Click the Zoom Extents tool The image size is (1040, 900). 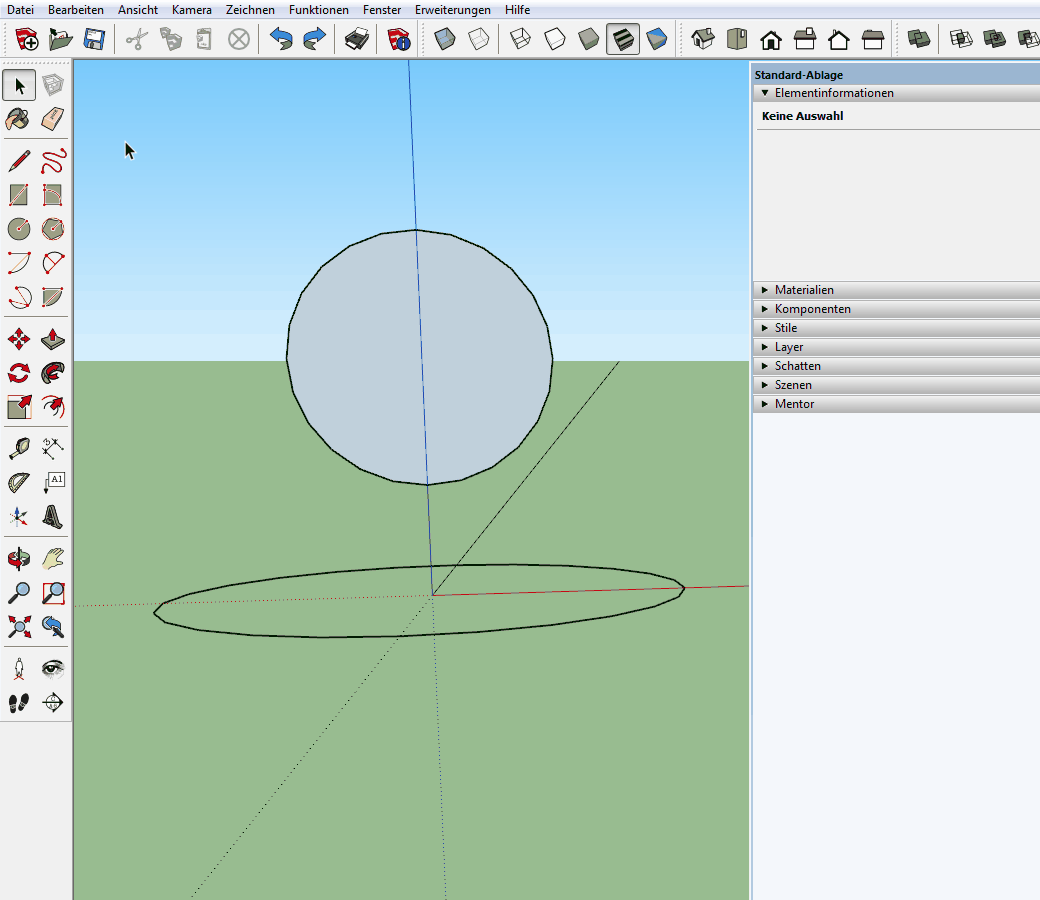point(19,627)
